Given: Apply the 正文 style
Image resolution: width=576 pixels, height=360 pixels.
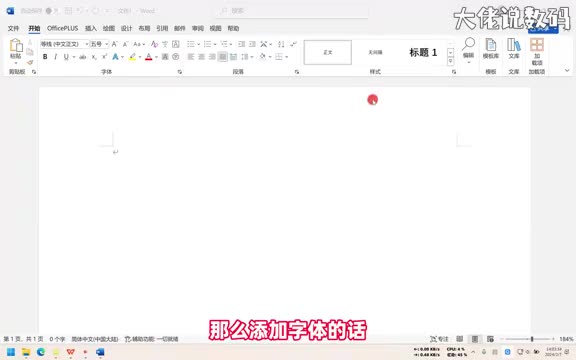Looking at the screenshot, I should pos(328,52).
